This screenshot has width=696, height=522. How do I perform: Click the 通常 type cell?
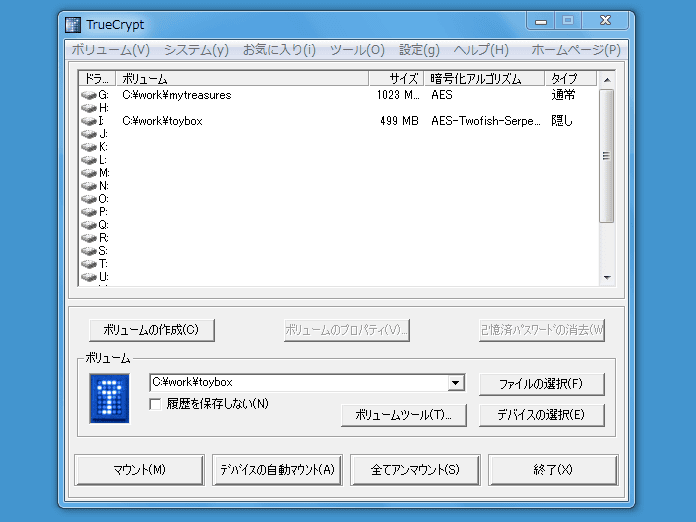[563, 95]
